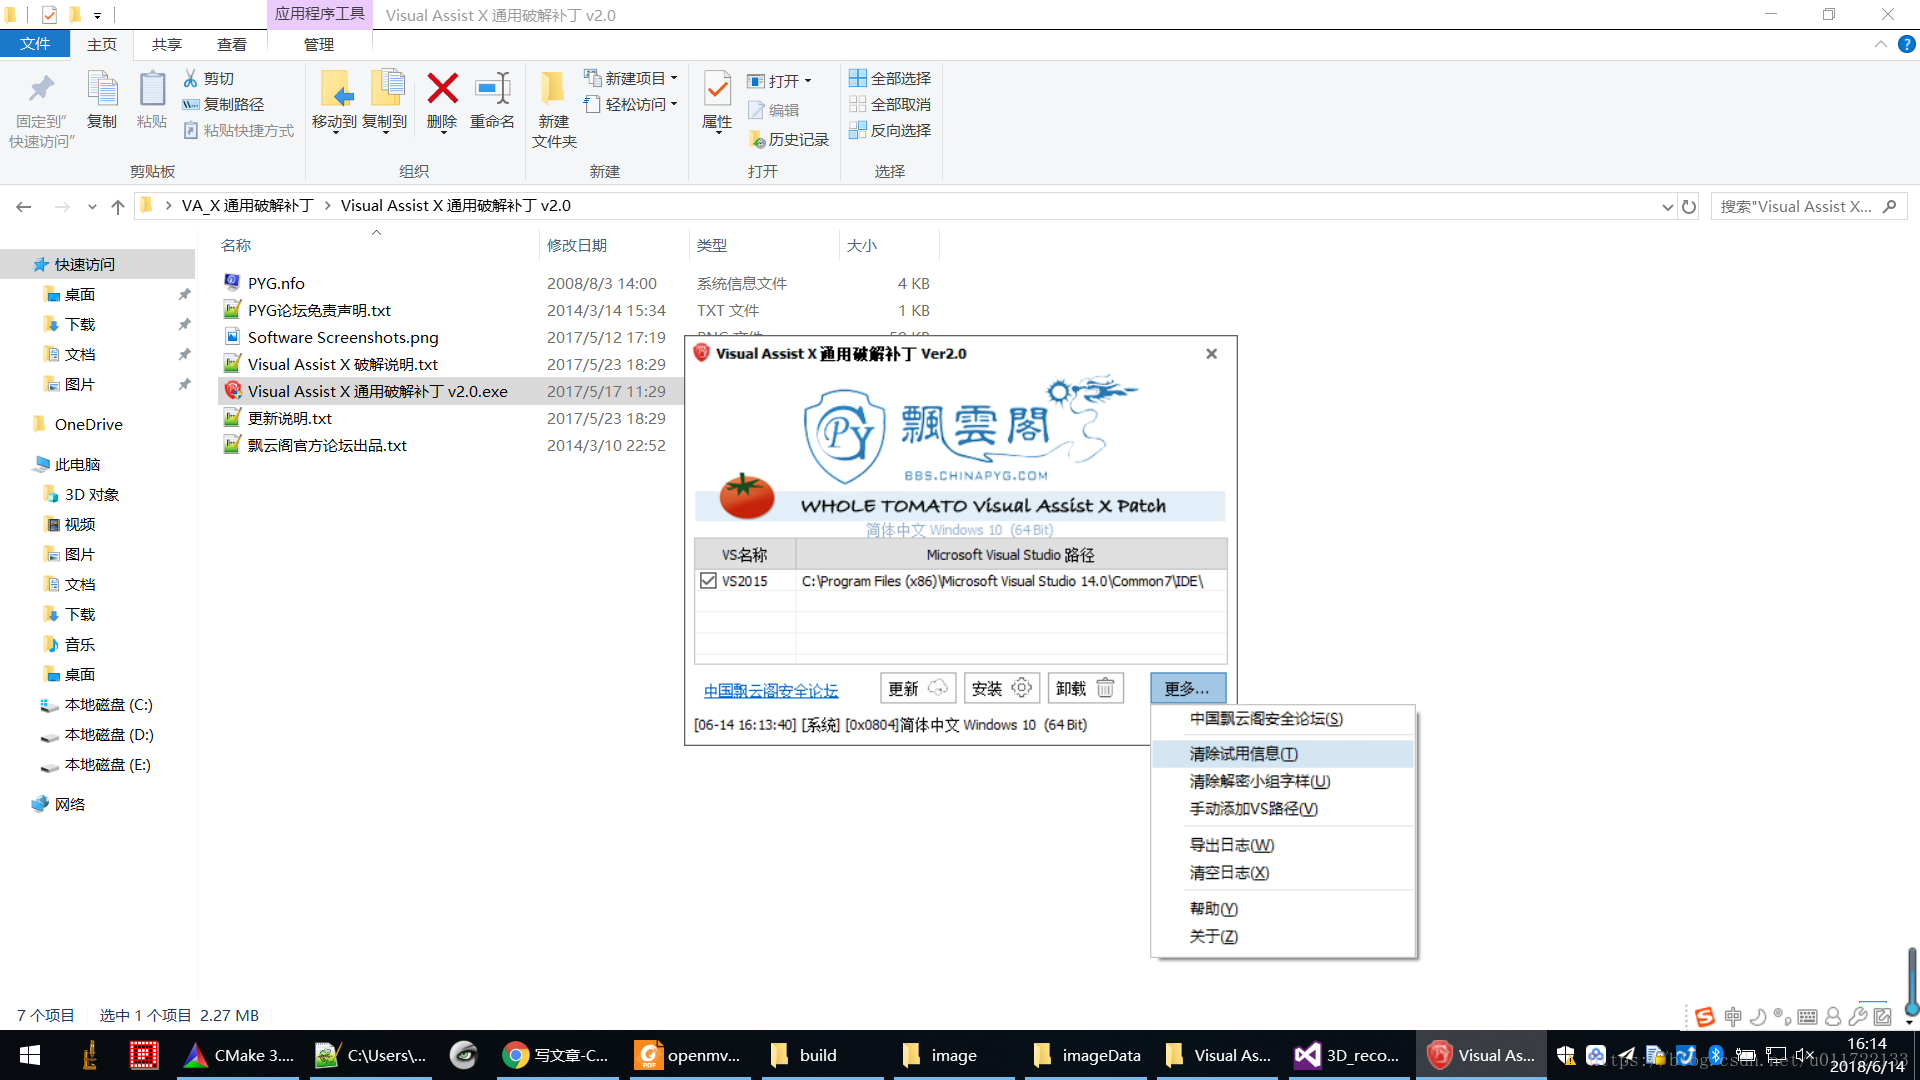The height and width of the screenshot is (1080, 1920).
Task: Close the Visual Assist X patch dialog
Action: [x=1211, y=353]
